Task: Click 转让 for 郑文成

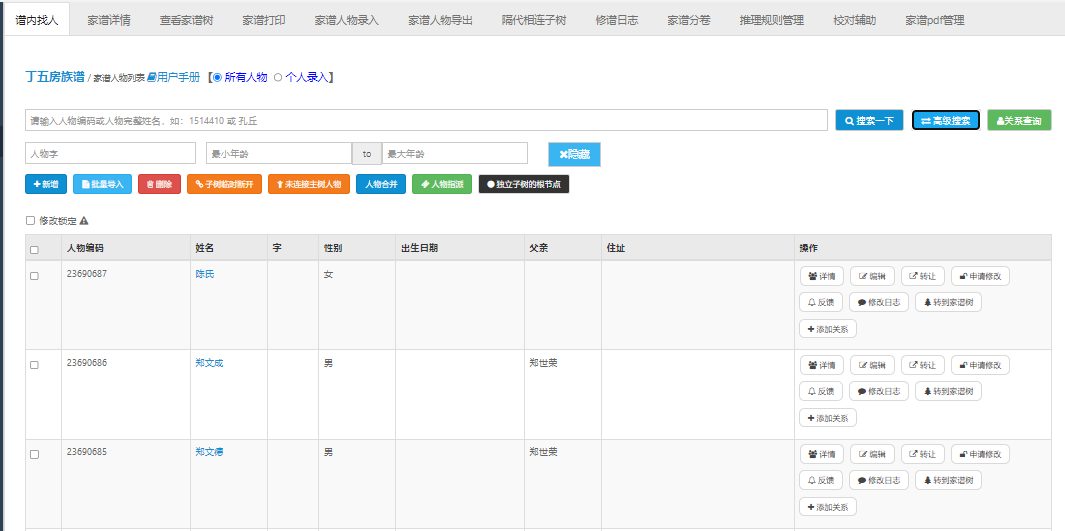Action: click(922, 365)
